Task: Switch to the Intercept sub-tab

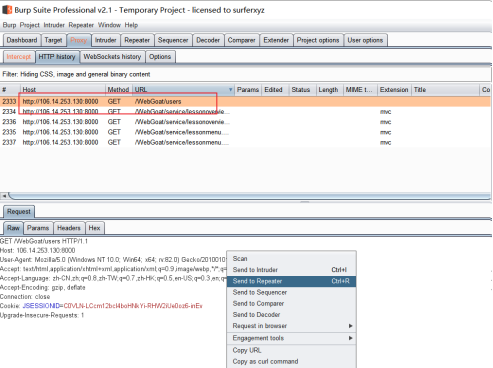Action: tap(19, 57)
